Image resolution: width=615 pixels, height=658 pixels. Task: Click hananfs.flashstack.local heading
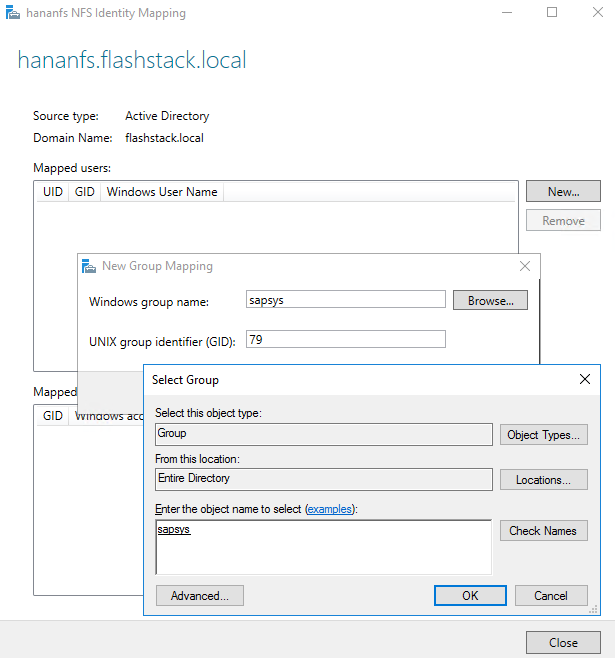click(132, 60)
